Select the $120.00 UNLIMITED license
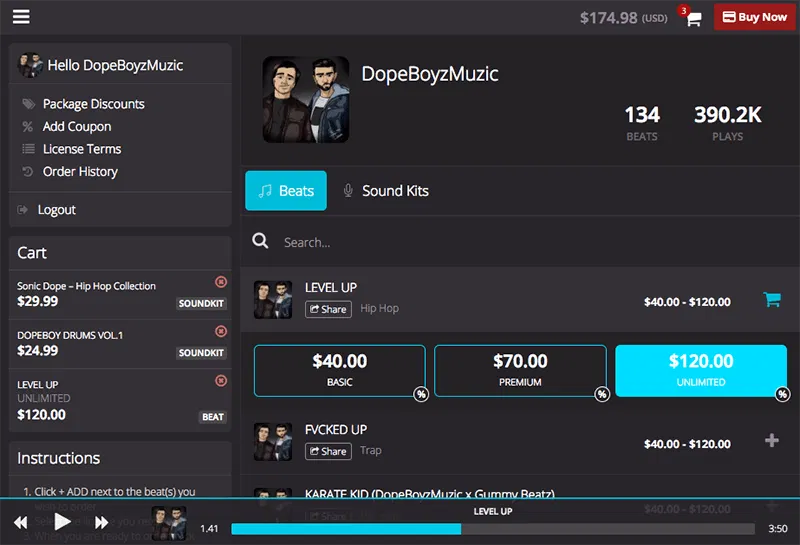The height and width of the screenshot is (545, 800). 701,370
